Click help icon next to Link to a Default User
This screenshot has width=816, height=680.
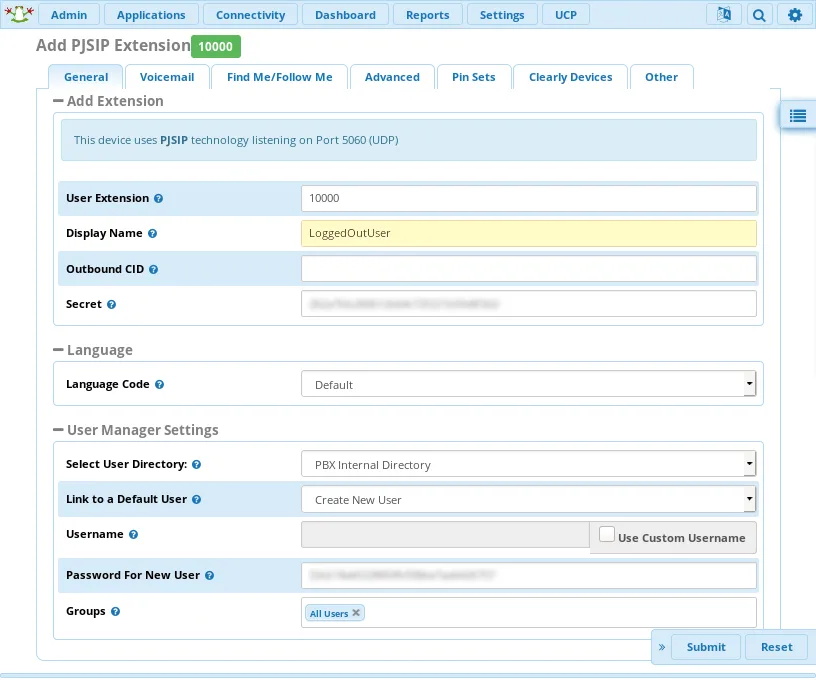point(196,499)
